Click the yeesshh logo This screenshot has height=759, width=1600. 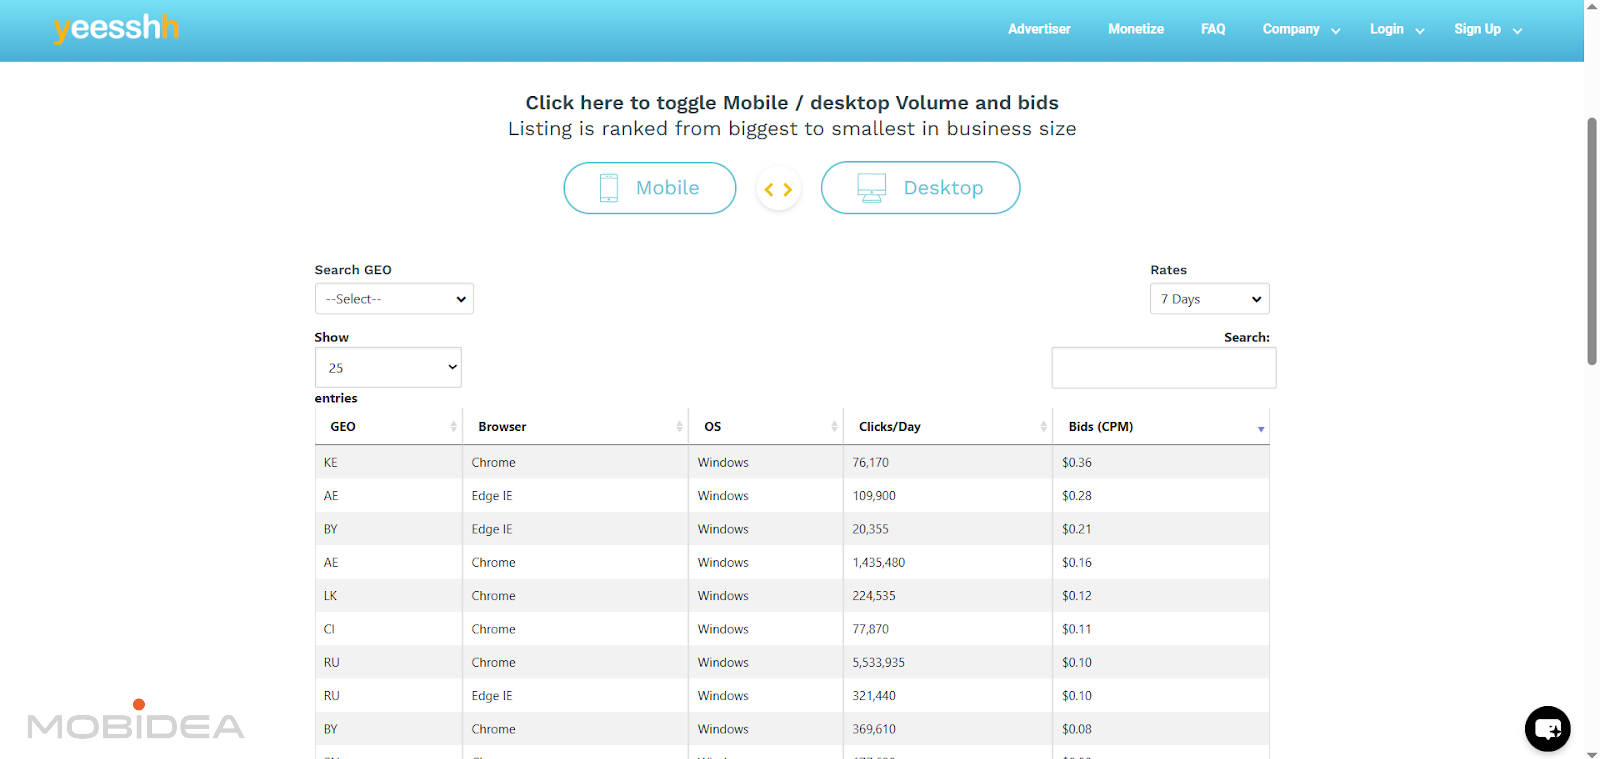coord(116,28)
